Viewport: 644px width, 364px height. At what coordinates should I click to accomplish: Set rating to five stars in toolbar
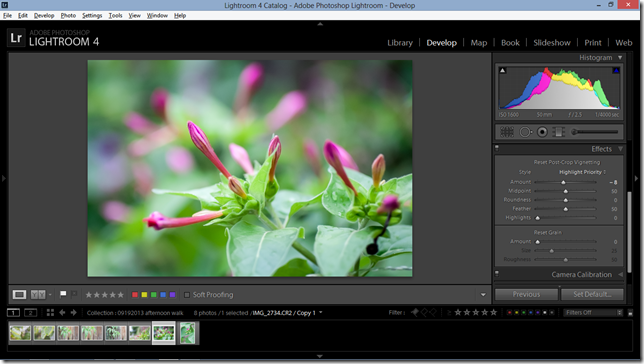[120, 295]
